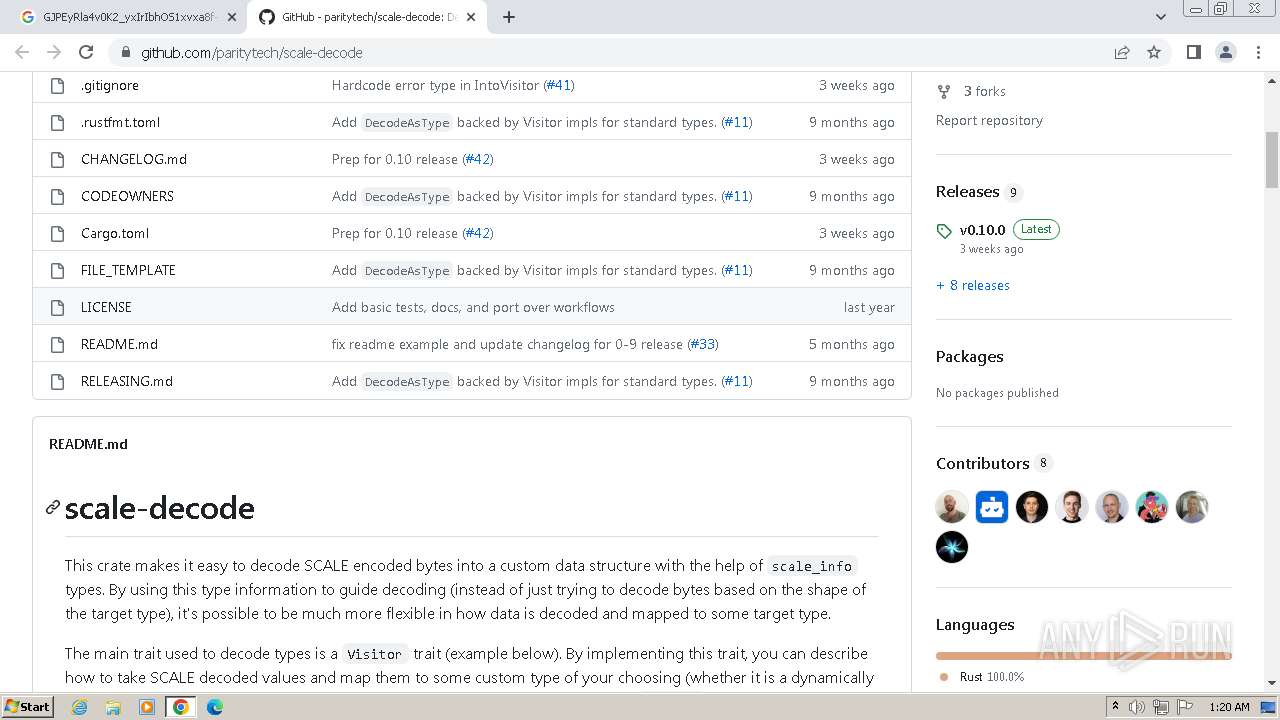Click the forks icon in sidebar
The height and width of the screenshot is (720, 1280).
tap(944, 91)
